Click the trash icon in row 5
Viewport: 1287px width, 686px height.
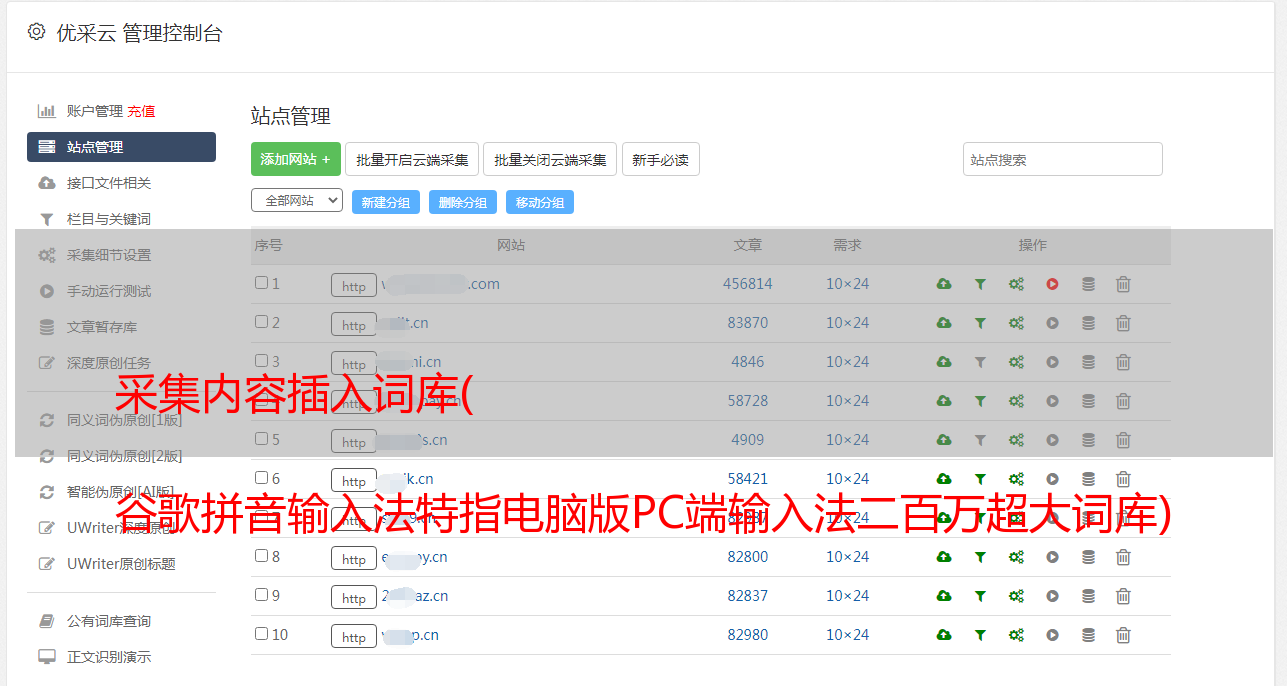1123,440
